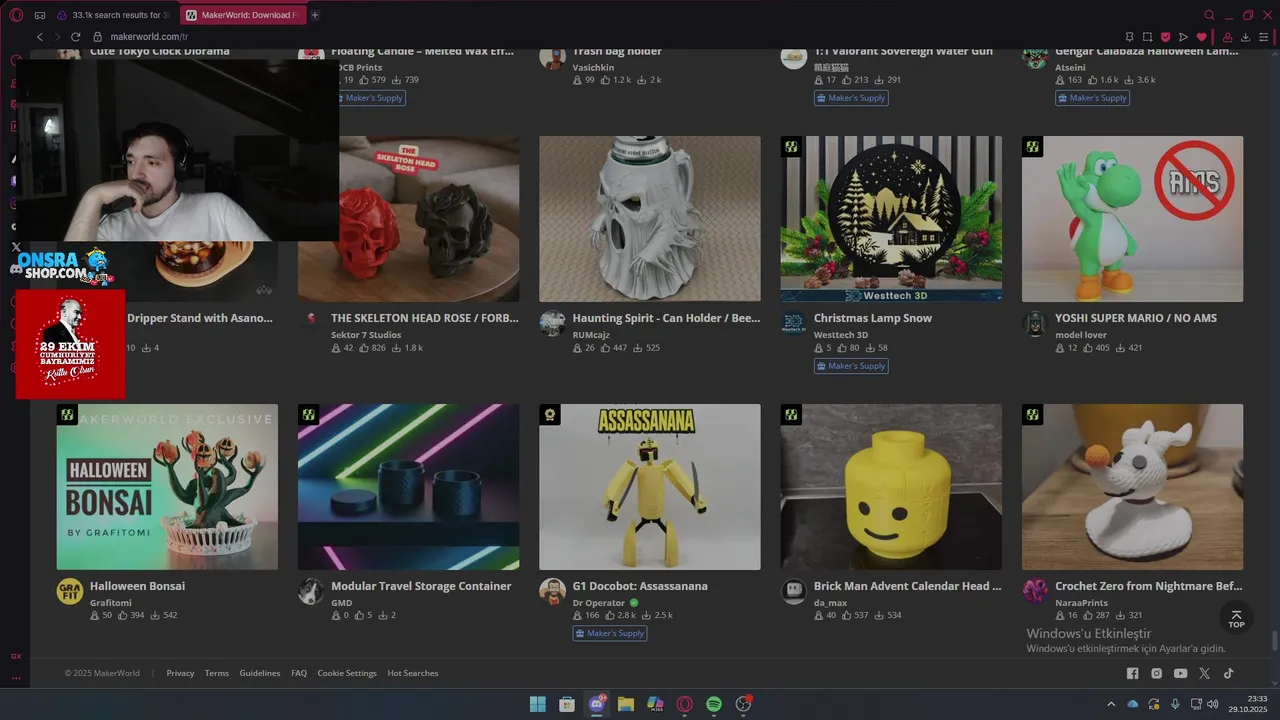Switch to the '33.1k search results' tab
Viewport: 1280px width, 720px height.
pyautogui.click(x=113, y=15)
